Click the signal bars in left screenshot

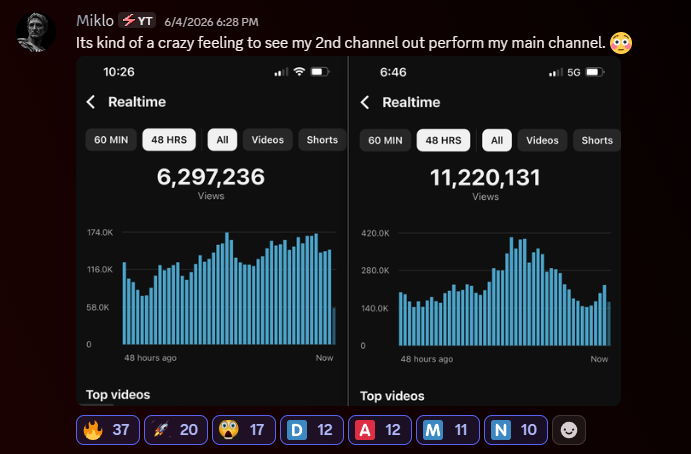point(281,72)
